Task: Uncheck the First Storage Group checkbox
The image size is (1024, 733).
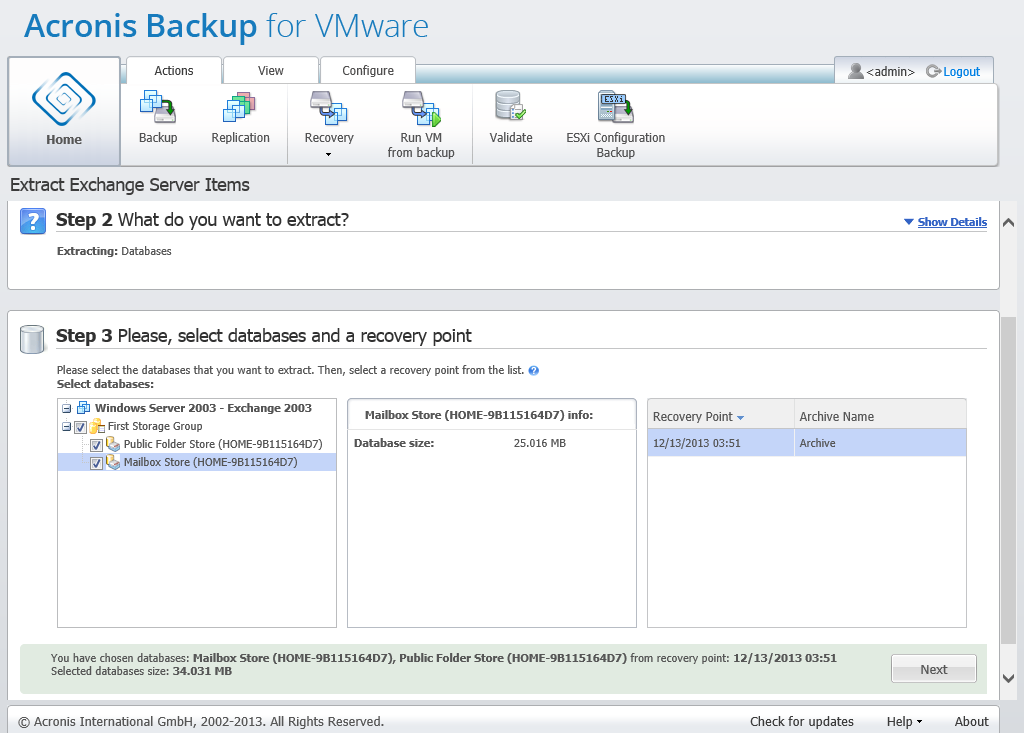Action: [x=81, y=427]
